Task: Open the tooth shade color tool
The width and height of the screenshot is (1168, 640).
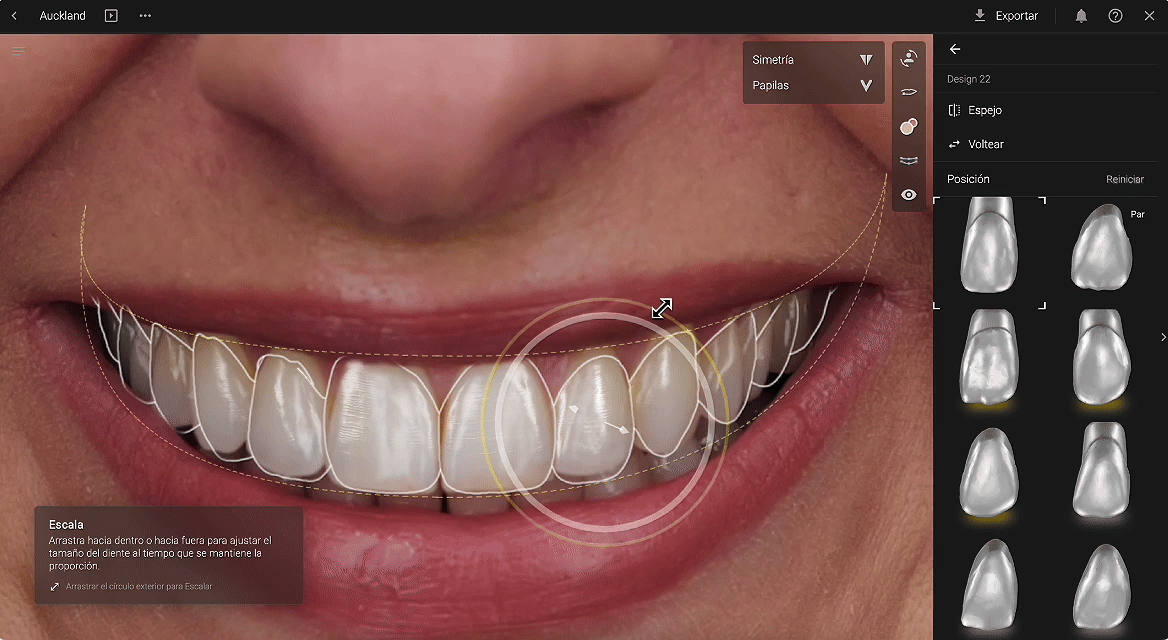Action: pos(909,127)
